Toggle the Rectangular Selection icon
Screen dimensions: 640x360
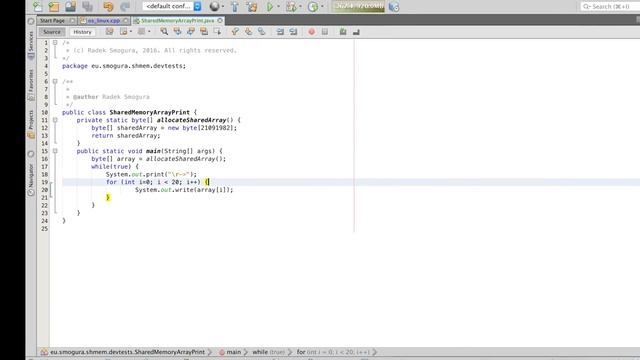[217, 31]
